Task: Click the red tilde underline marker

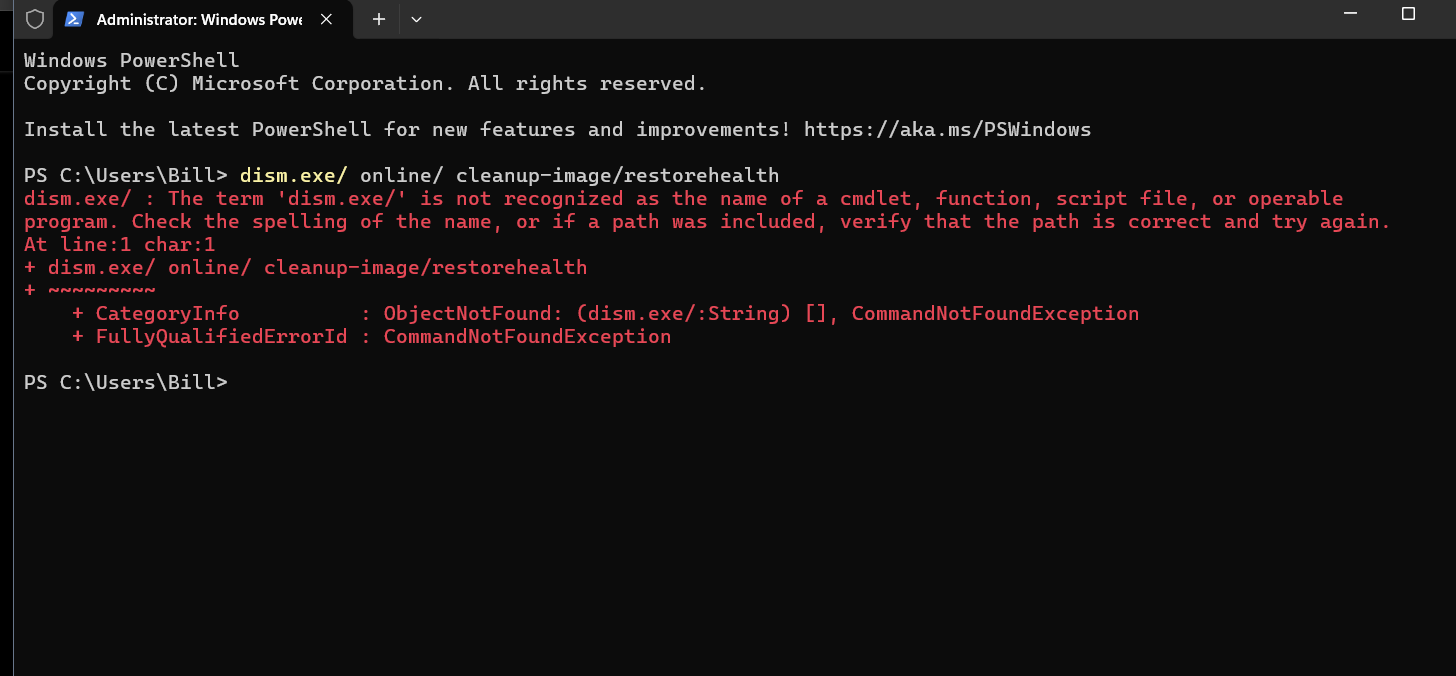Action: click(x=101, y=290)
